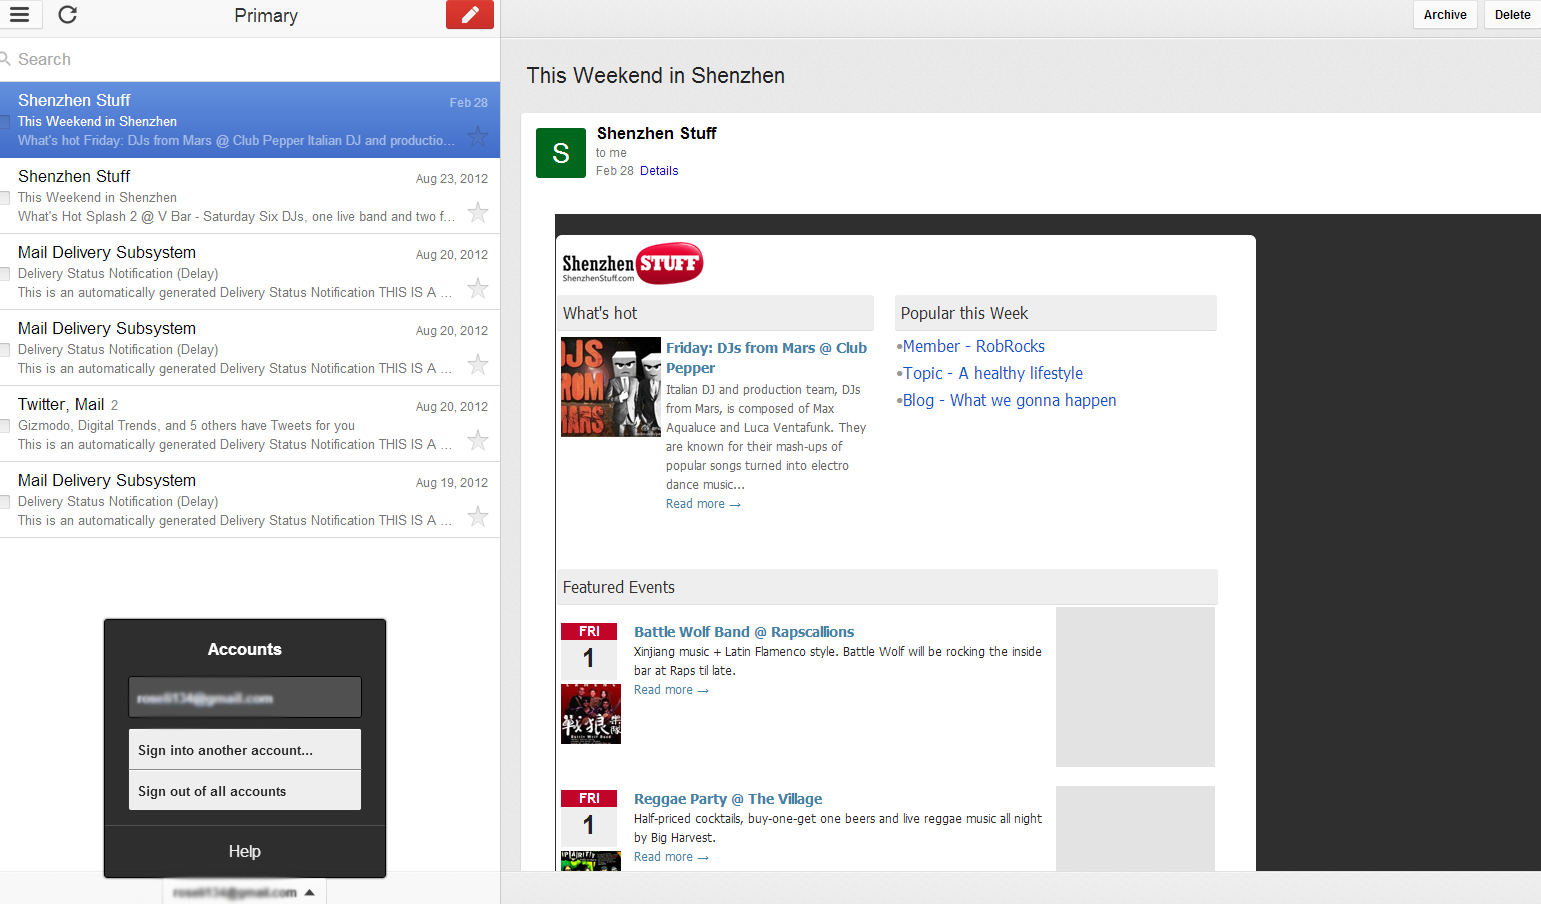Open the hamburger menu
This screenshot has width=1541, height=904.
[x=20, y=15]
